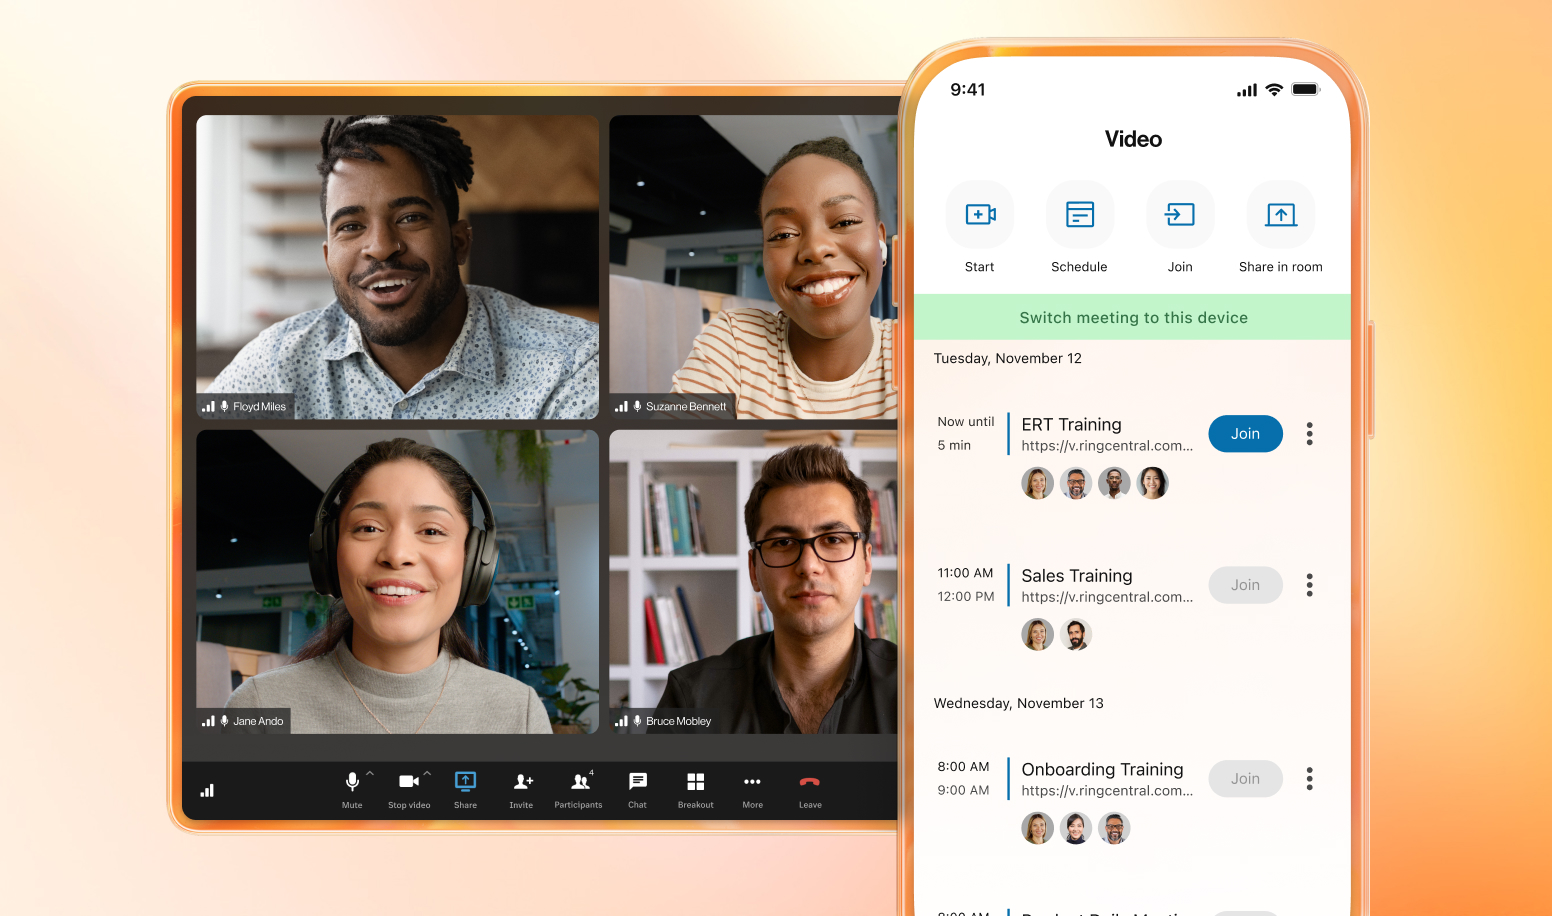Image resolution: width=1552 pixels, height=916 pixels.
Task: Expand the audio options caret beside Mute
Action: (x=370, y=773)
